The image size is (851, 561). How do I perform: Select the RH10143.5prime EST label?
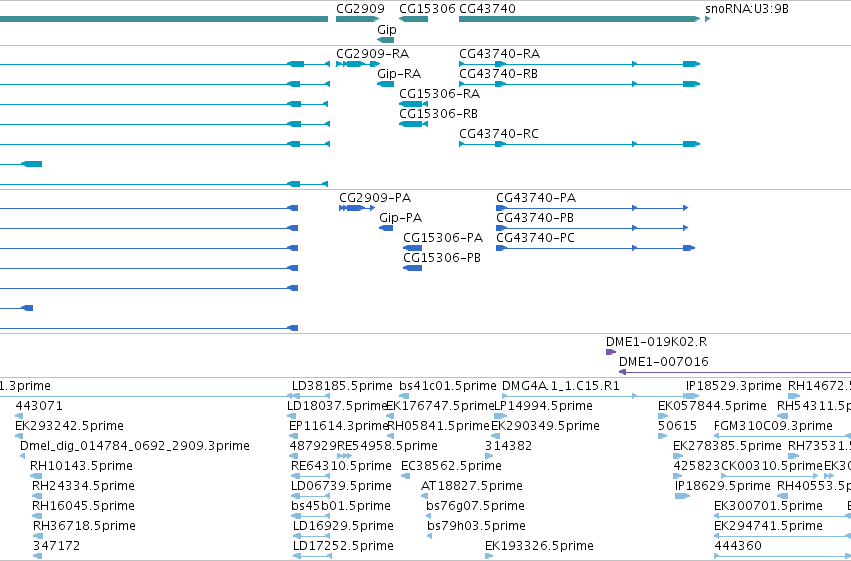point(81,466)
